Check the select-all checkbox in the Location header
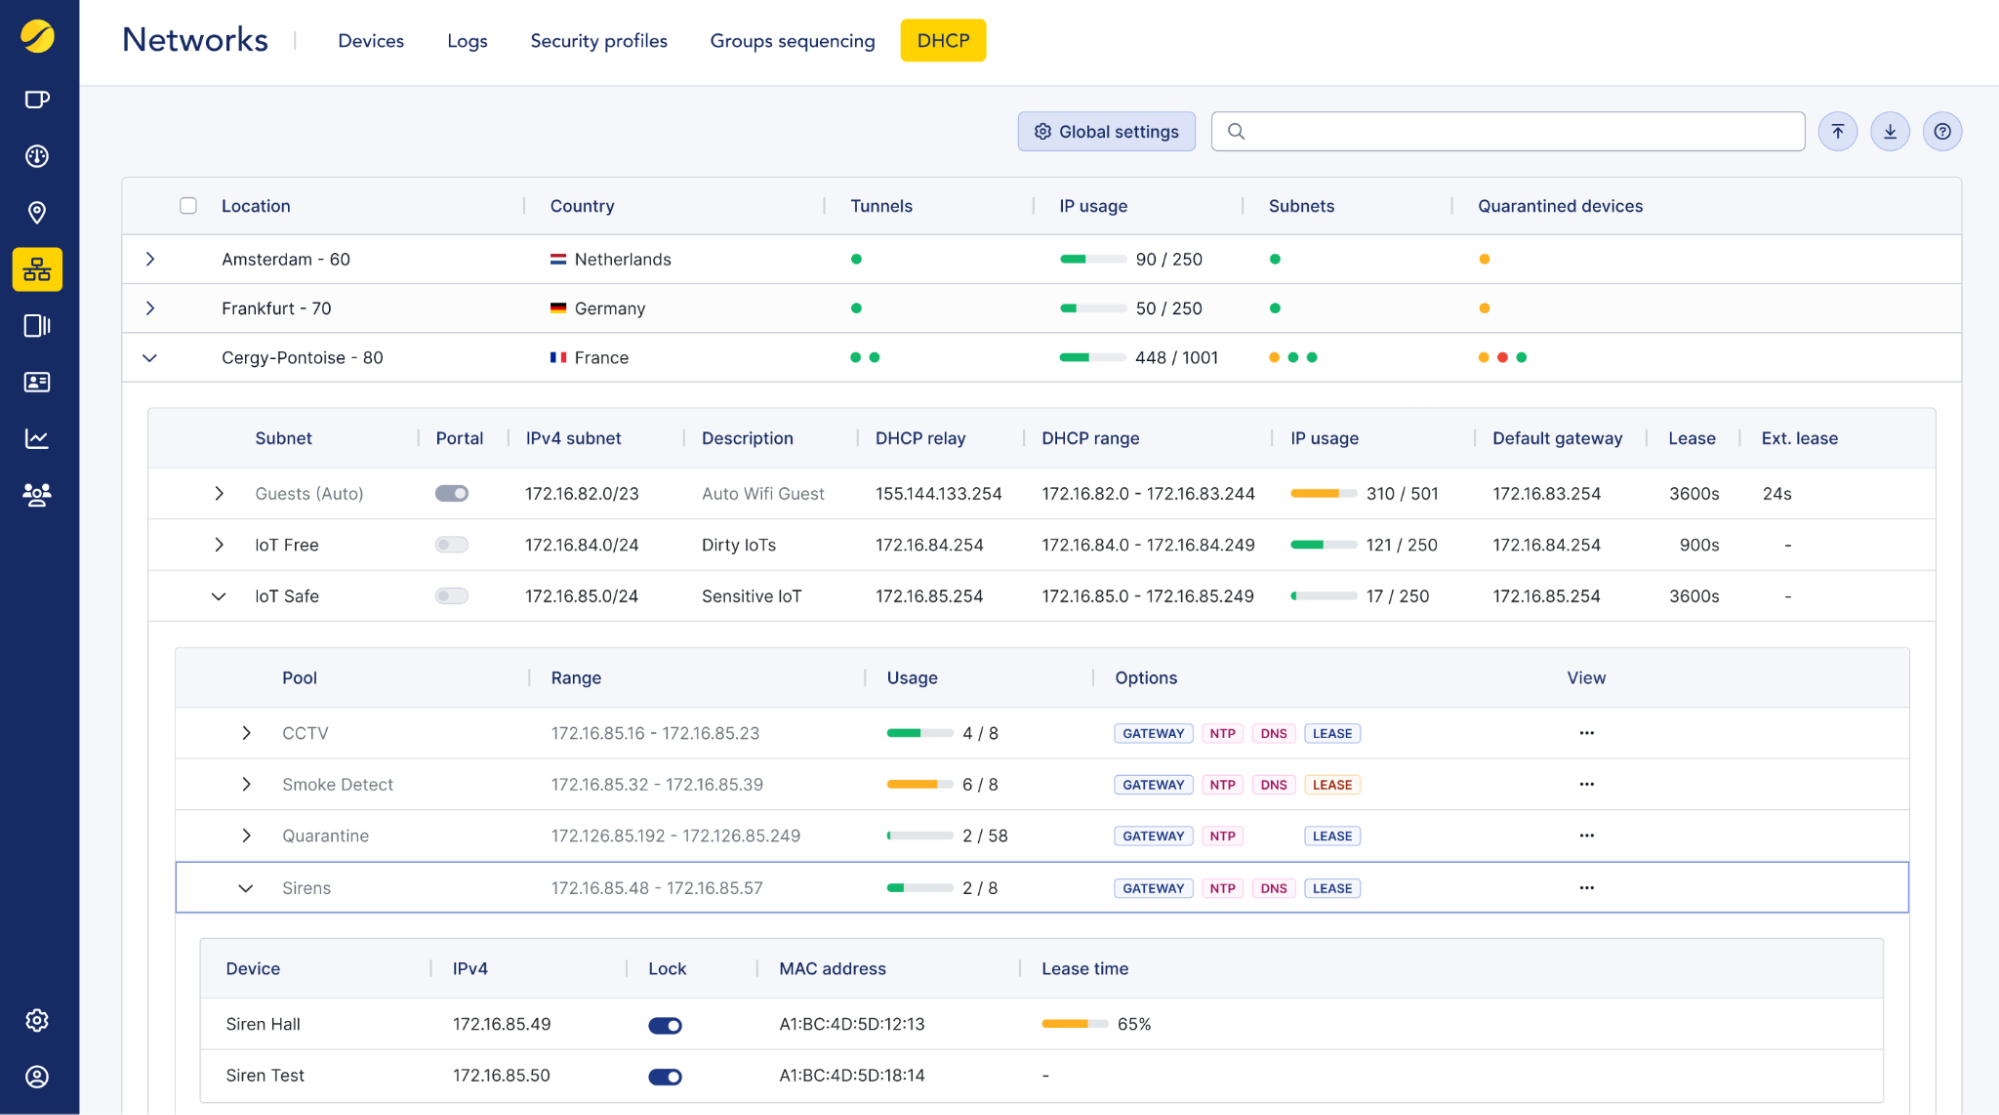 [x=188, y=205]
